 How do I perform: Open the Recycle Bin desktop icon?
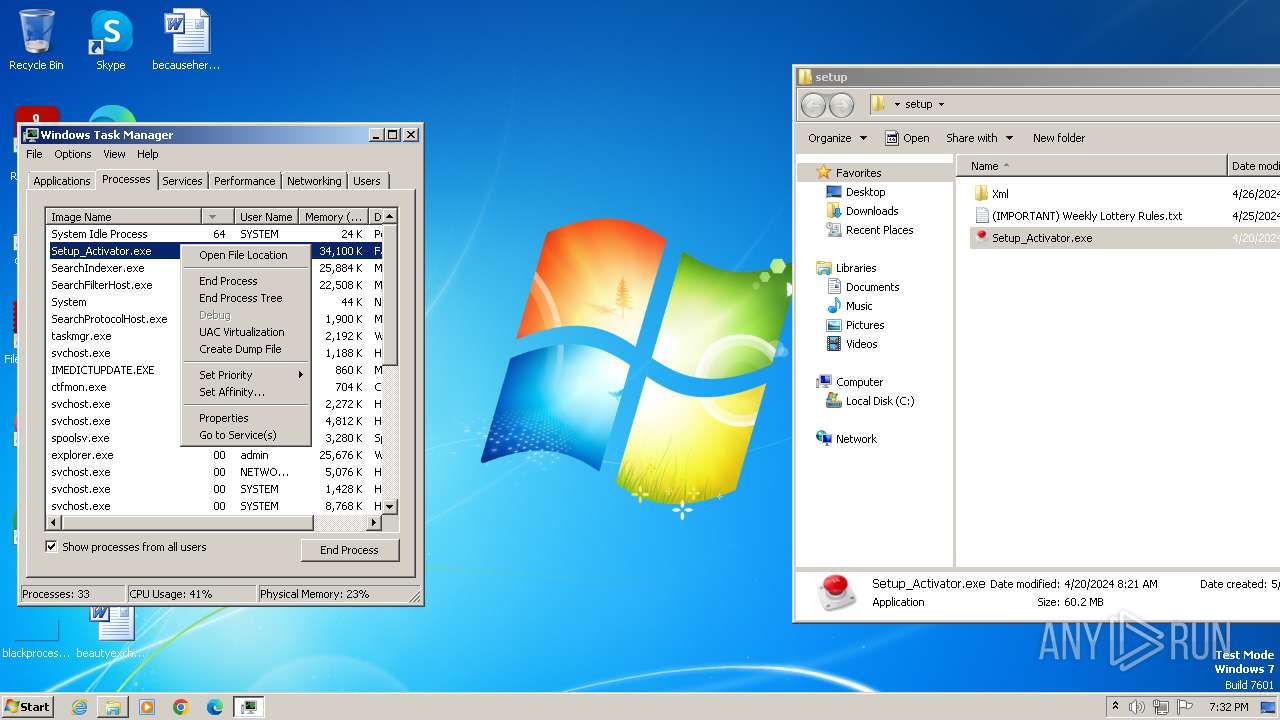coord(36,40)
